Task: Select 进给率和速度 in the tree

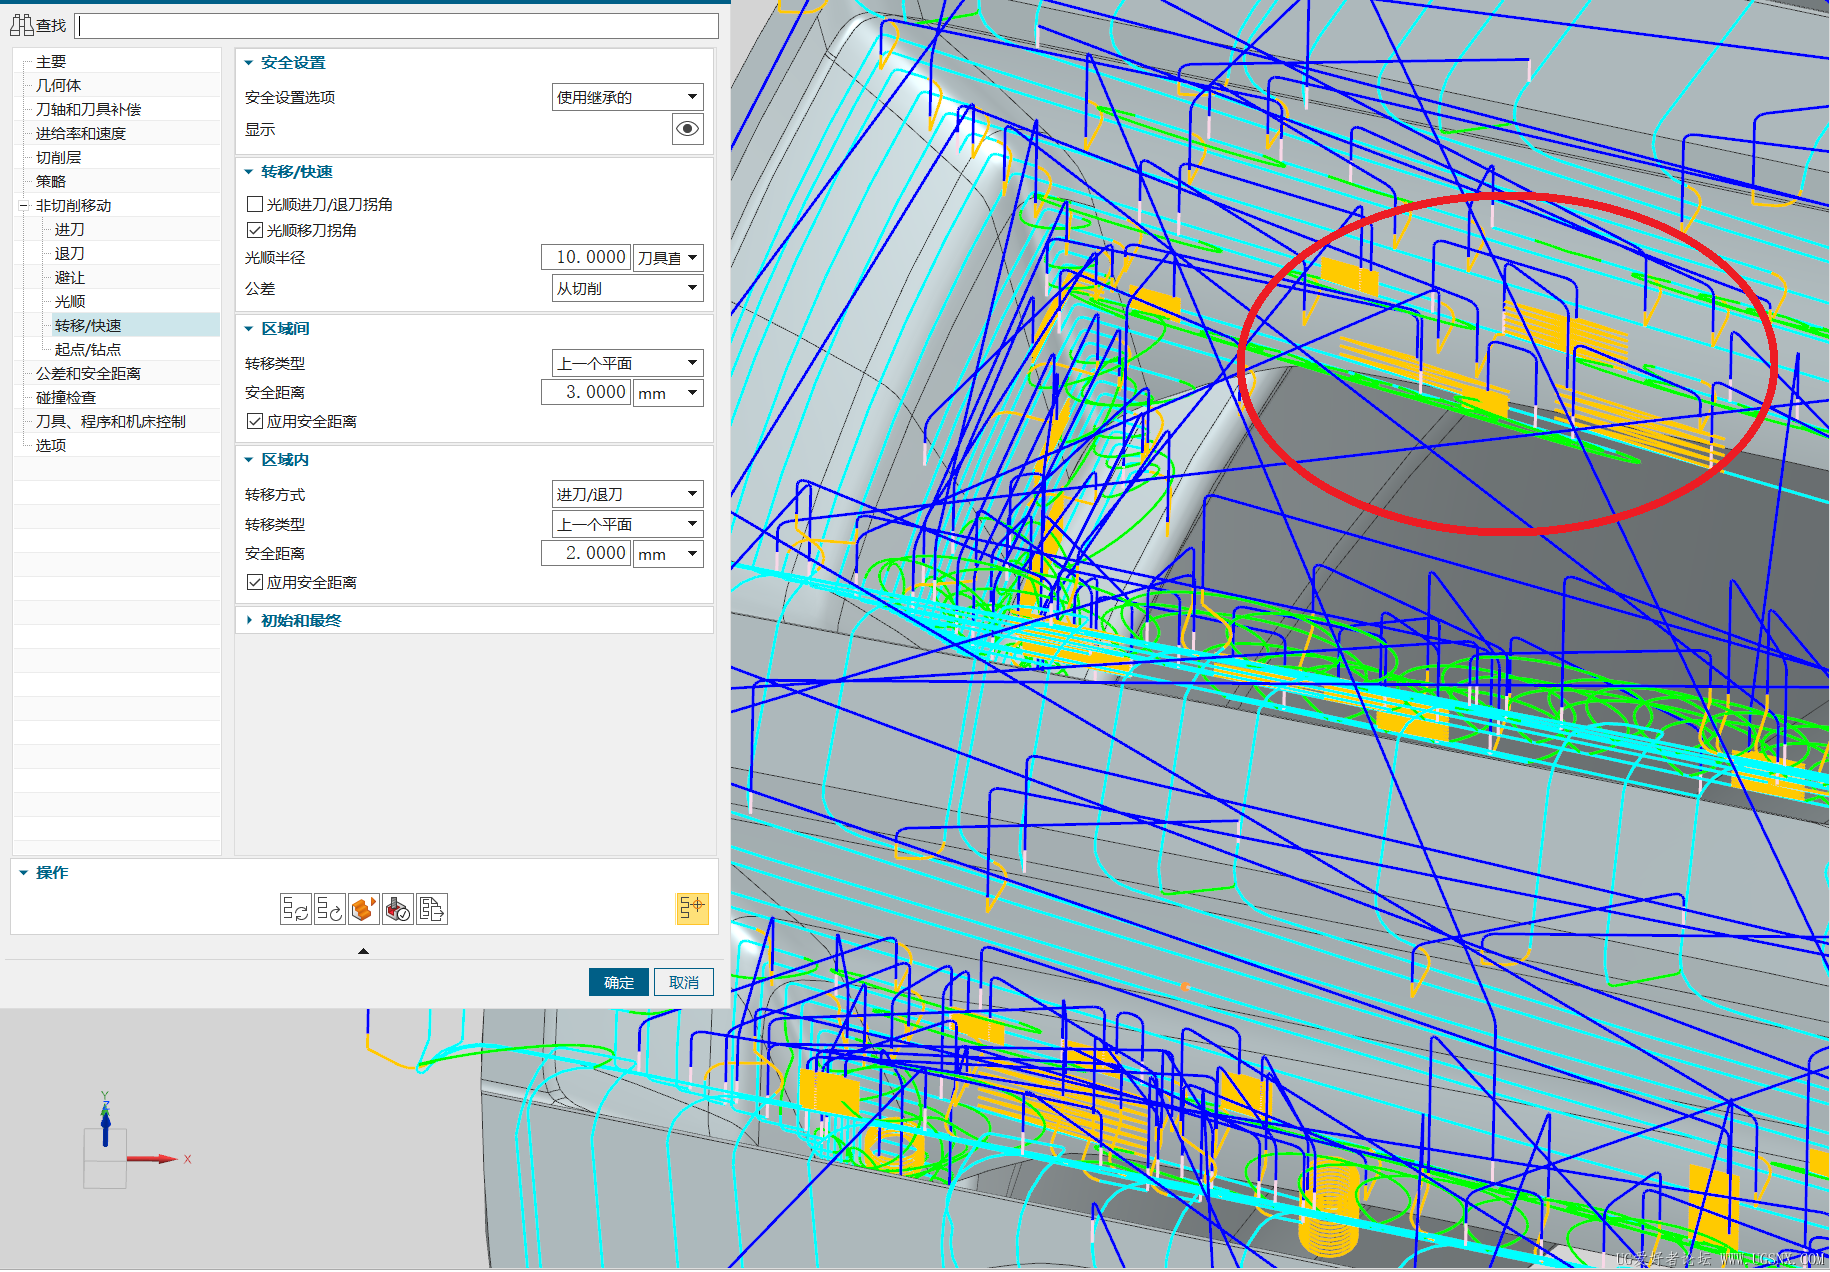Action: tap(81, 134)
